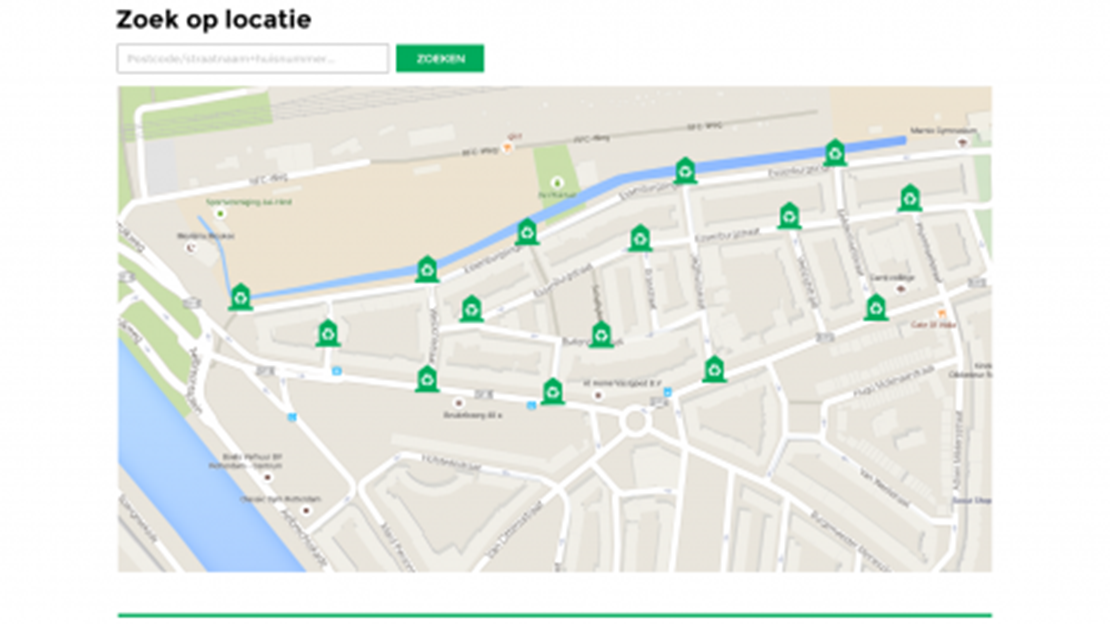This screenshot has height=624, width=1110.
Task: Click orange café icon near right map edge
Action: coord(940,313)
